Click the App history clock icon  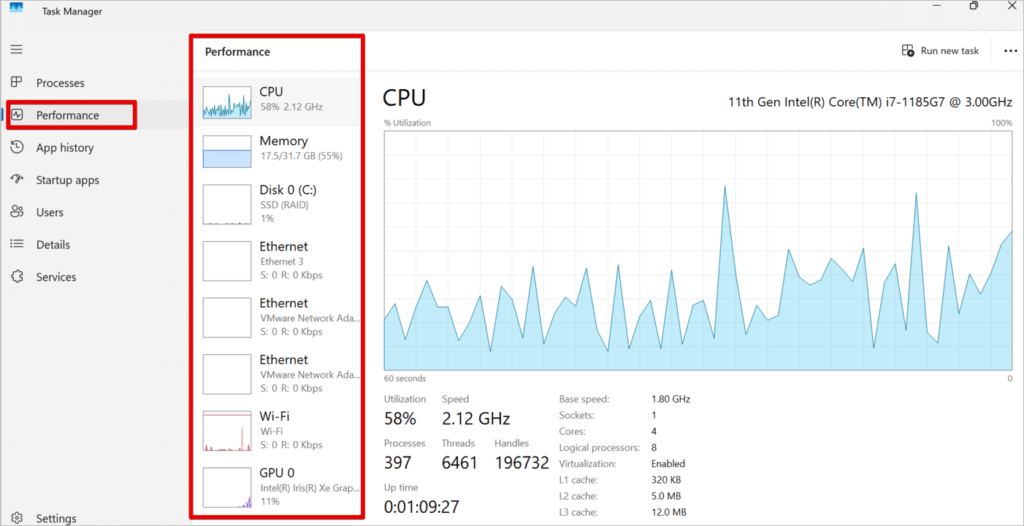[x=17, y=148]
